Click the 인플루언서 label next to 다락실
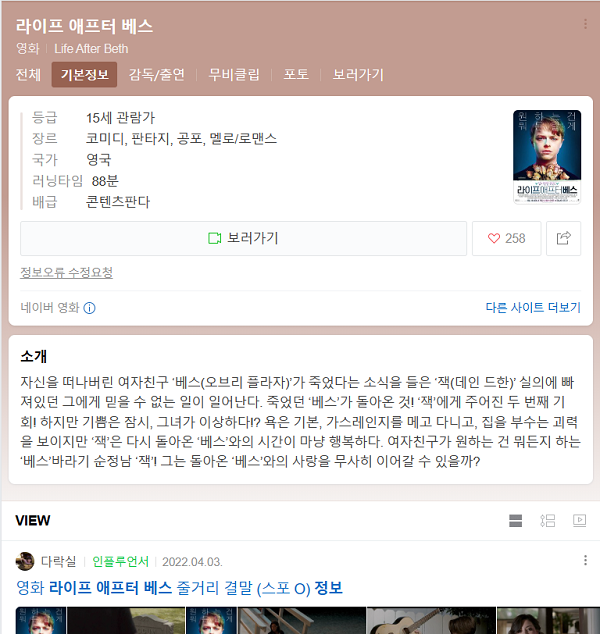The width and height of the screenshot is (600, 634). tap(120, 562)
